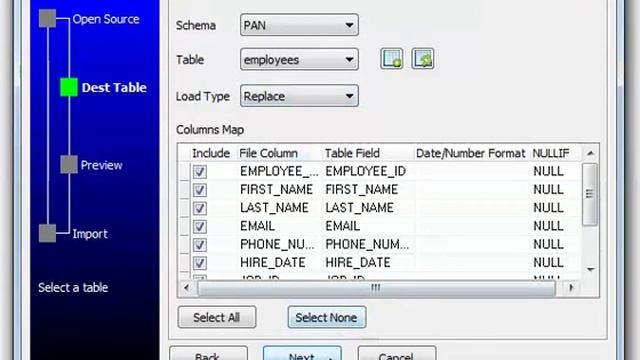
Task: Click the PHONE_NU... file column cell
Action: [x=278, y=245]
